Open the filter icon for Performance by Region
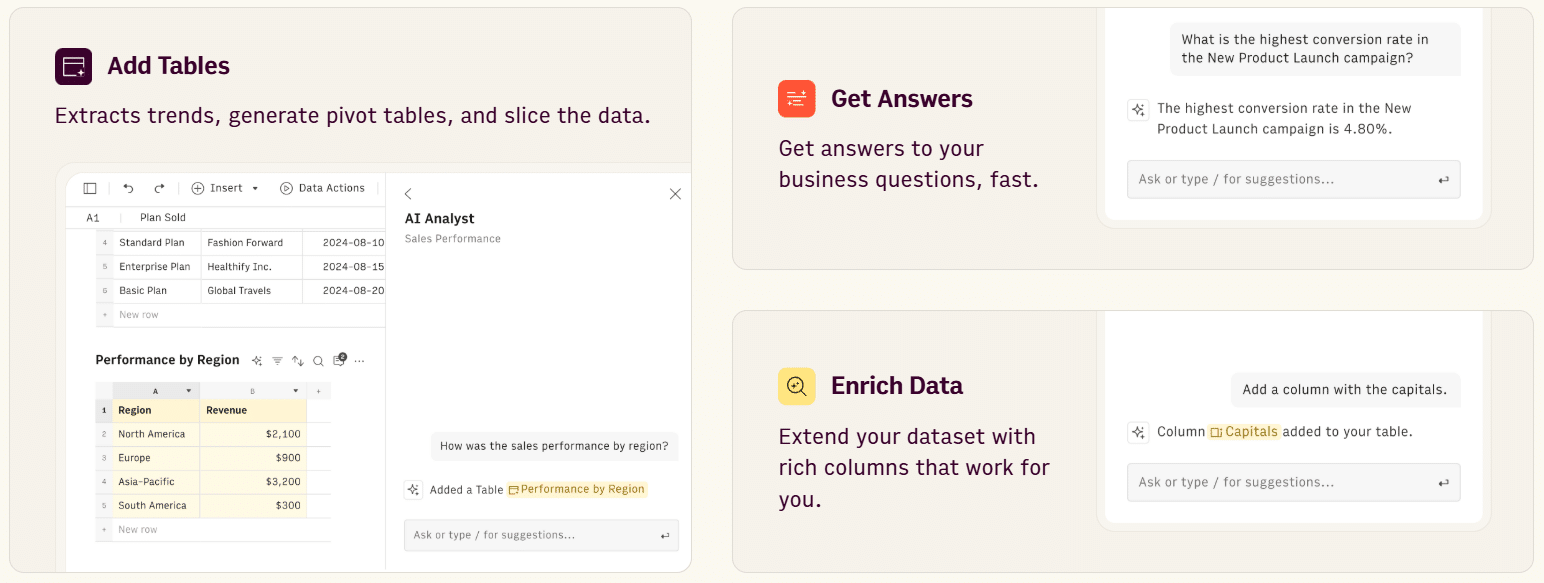The image size is (1544, 583). pyautogui.click(x=277, y=360)
